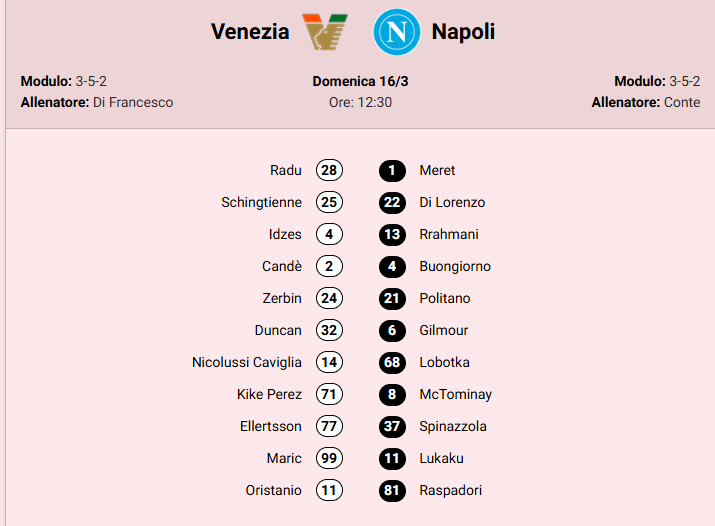
Task: Click player name McTominay
Action: tap(455, 394)
